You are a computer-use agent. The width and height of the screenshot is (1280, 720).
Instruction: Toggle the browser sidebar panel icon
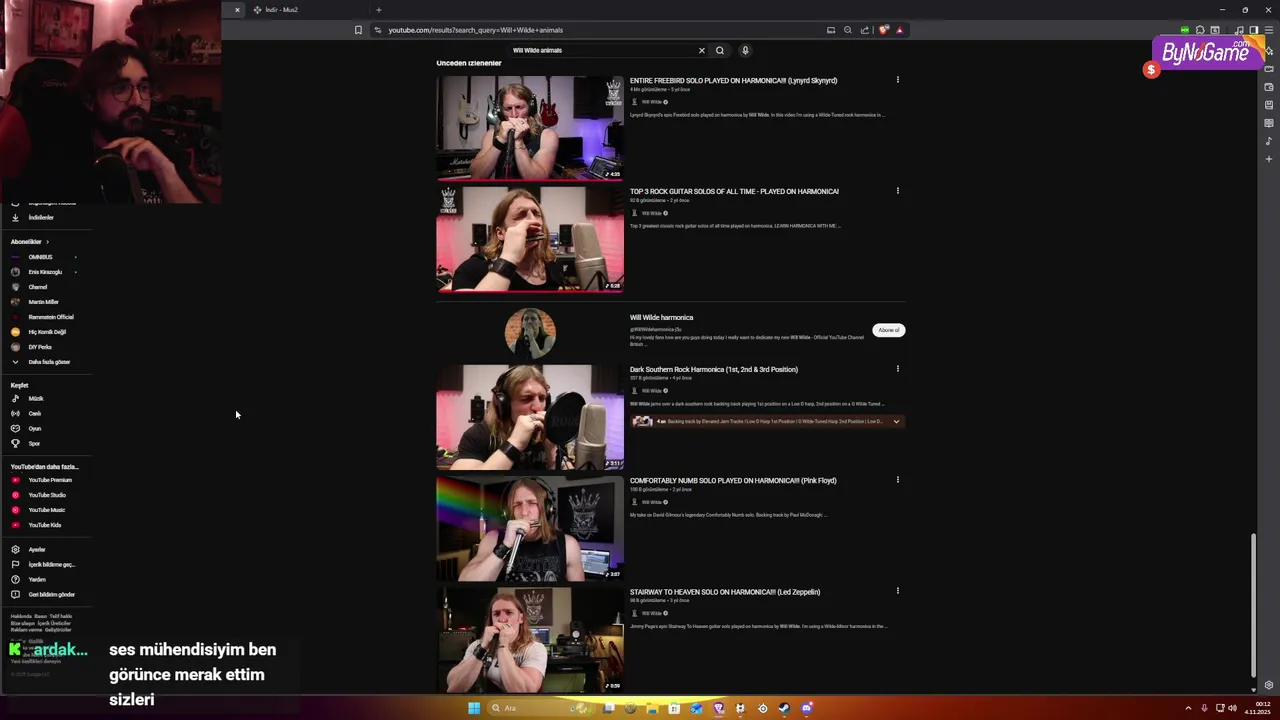pos(1253,30)
